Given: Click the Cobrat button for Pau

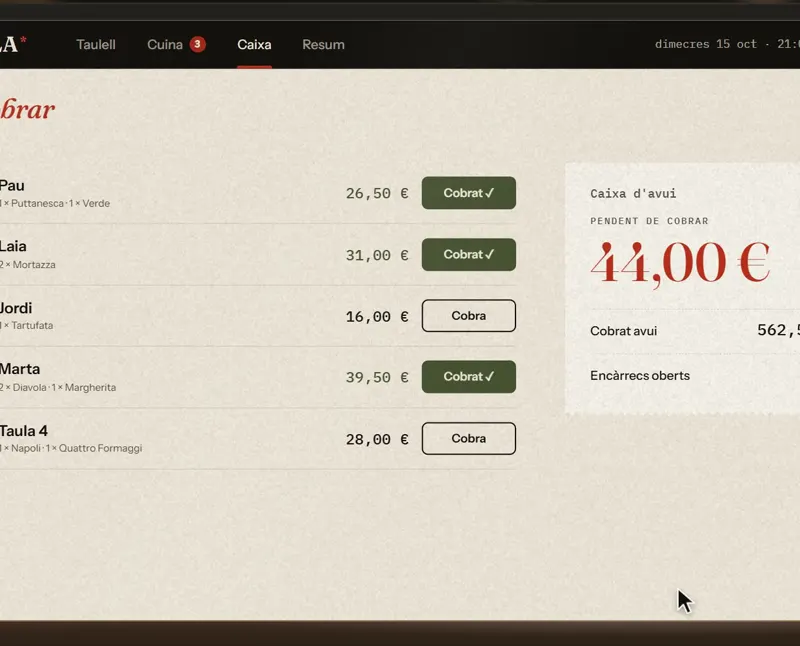Looking at the screenshot, I should pos(468,193).
